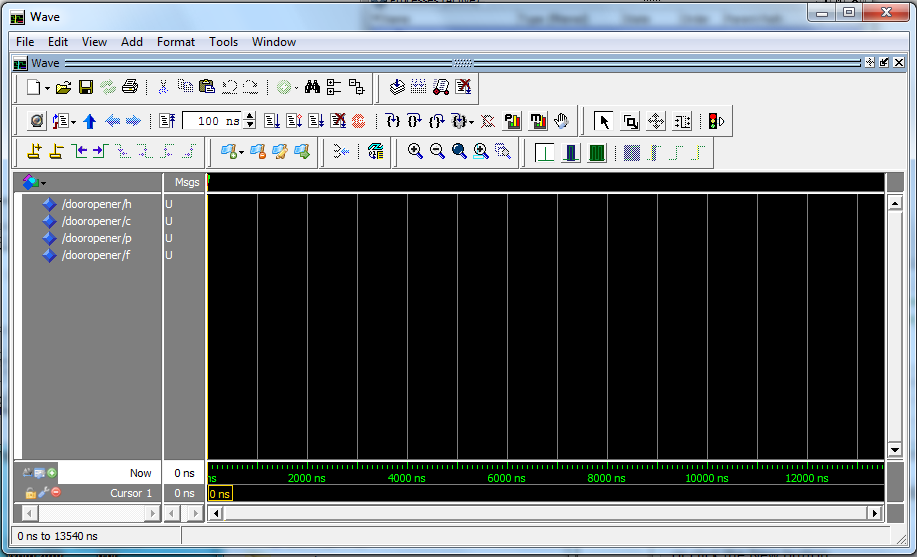This screenshot has width=917, height=557.
Task: Select signal /dooropener/h
Action: pyautogui.click(x=96, y=204)
